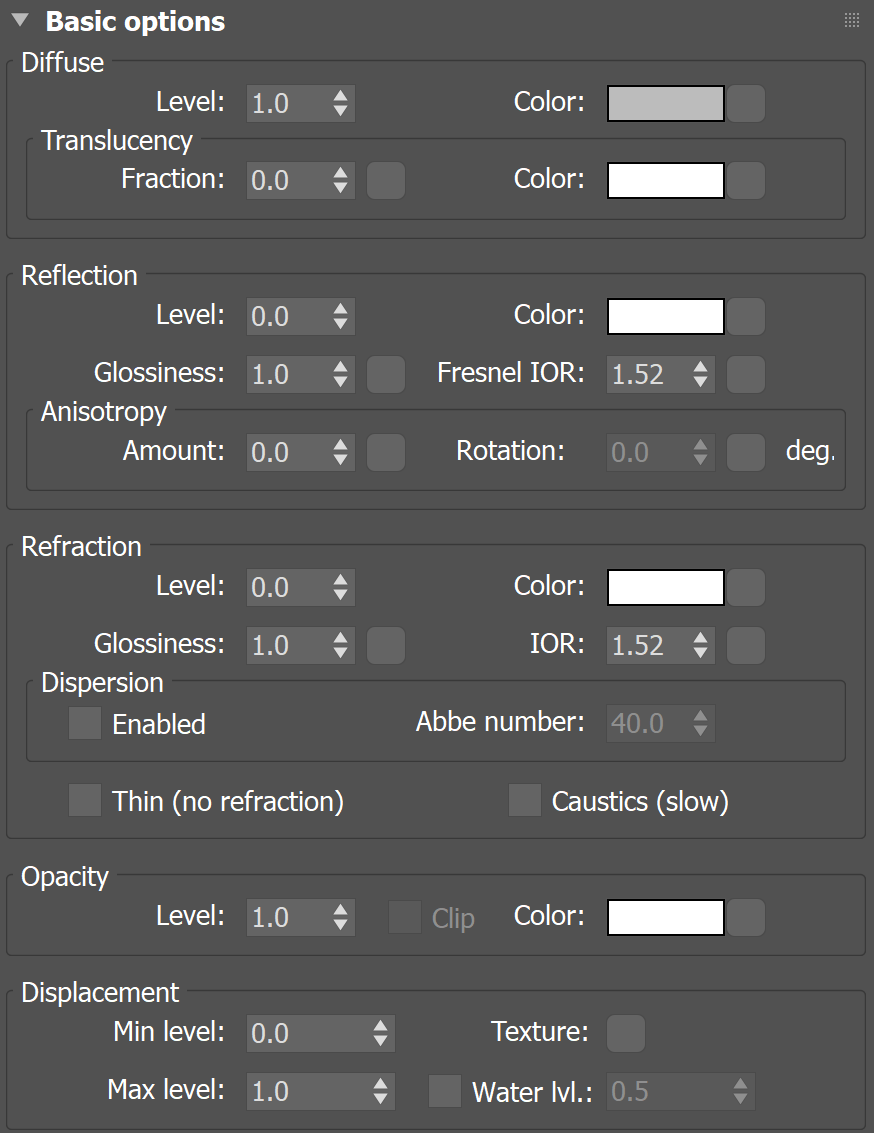Toggle the Water lvl. checkbox
Screen dimensions: 874x1133
(x=445, y=1091)
